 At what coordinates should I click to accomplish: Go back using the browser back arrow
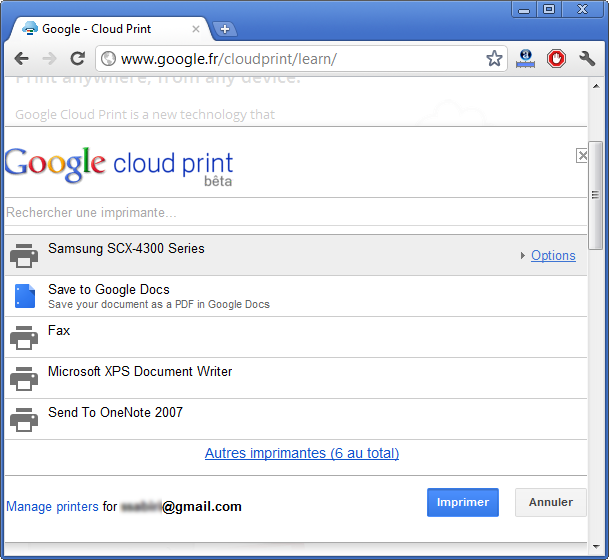coord(21,59)
